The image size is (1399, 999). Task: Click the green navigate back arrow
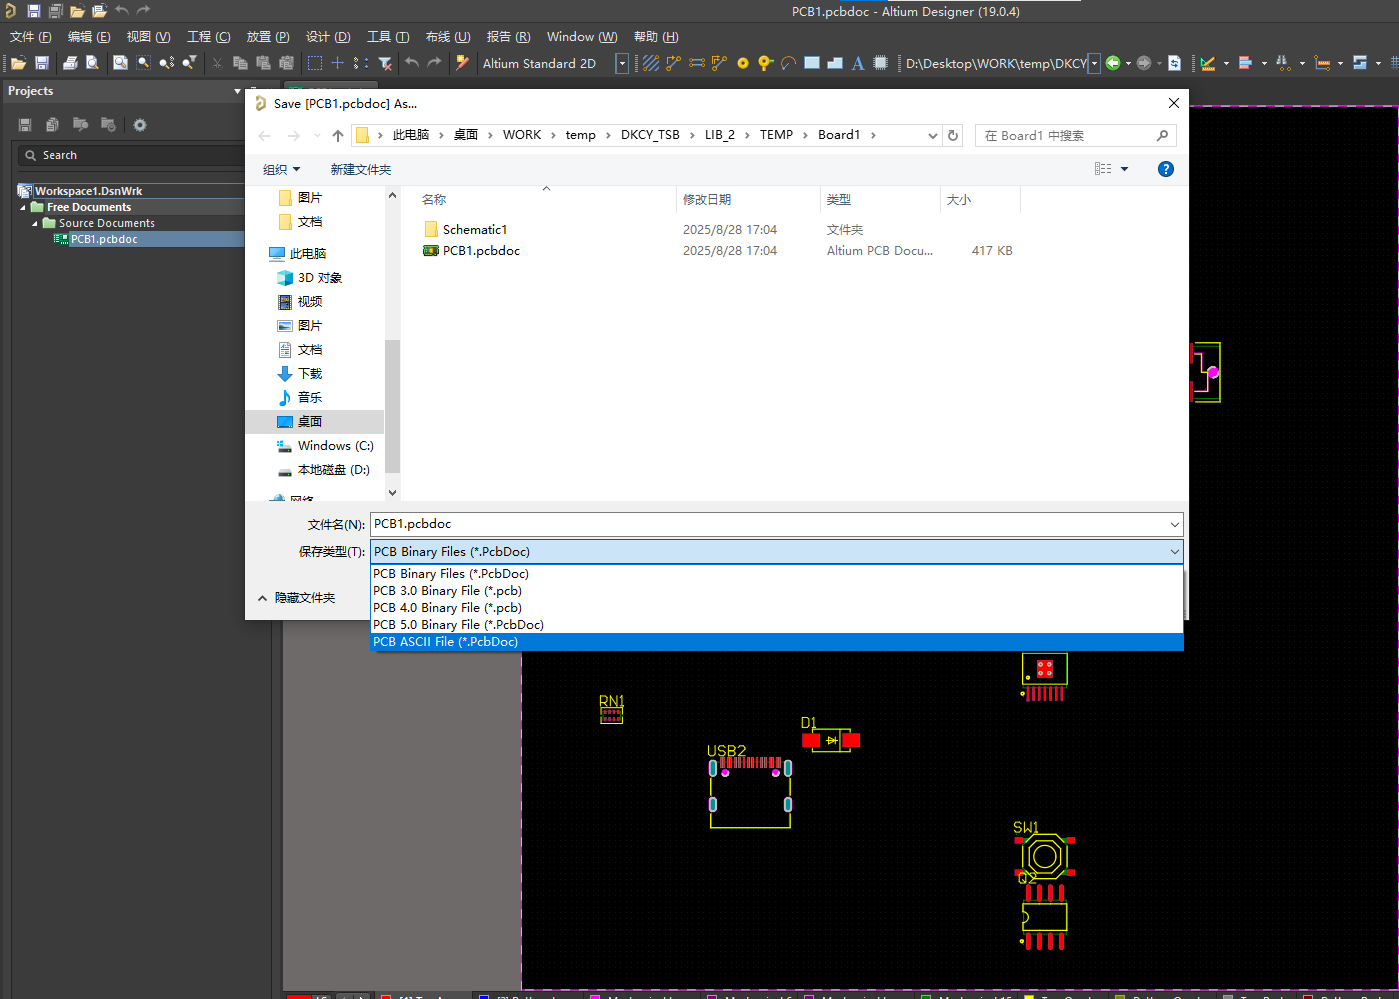click(x=1113, y=63)
